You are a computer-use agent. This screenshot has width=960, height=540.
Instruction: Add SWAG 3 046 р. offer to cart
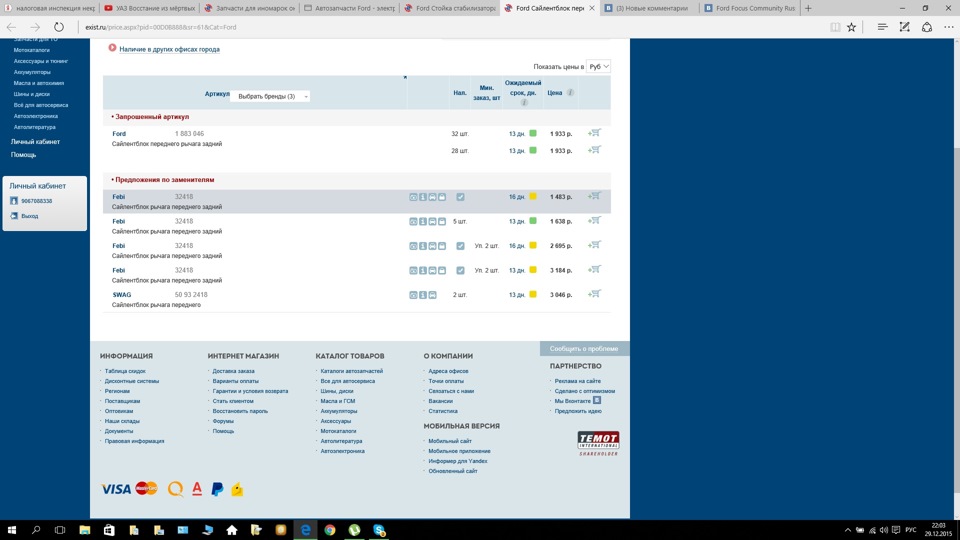(594, 294)
